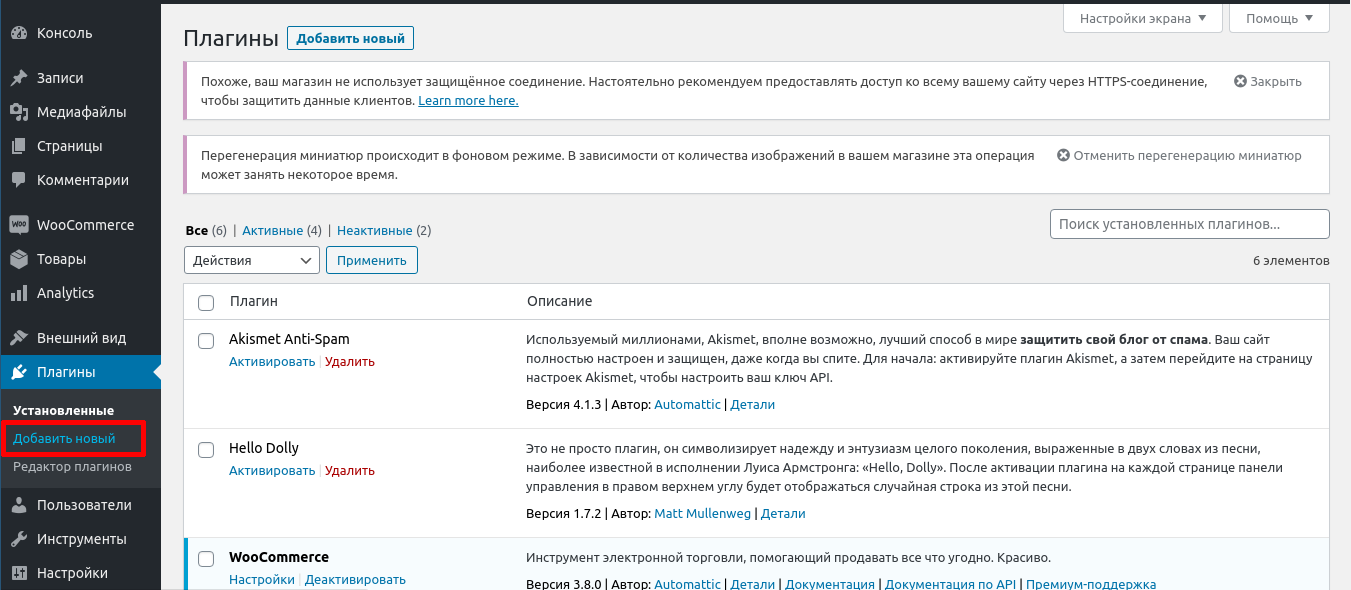Viewport: 1351px width, 590px height.
Task: Dismiss the HTTPS notice with Закрыть
Action: coord(1268,82)
